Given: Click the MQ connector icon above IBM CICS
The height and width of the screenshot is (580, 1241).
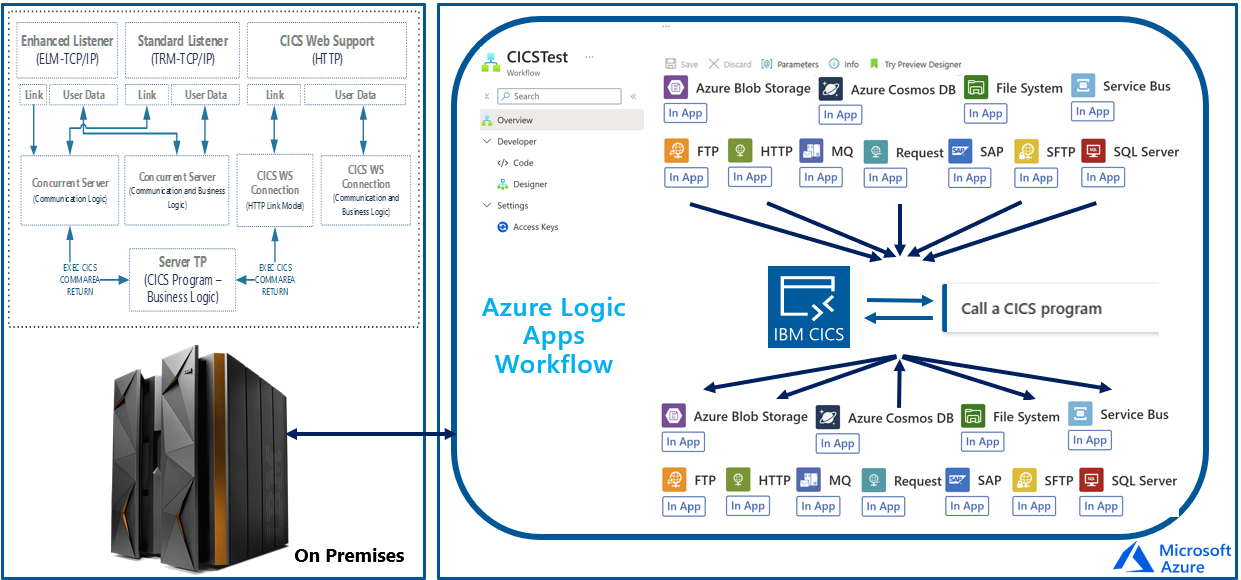Looking at the screenshot, I should (811, 151).
